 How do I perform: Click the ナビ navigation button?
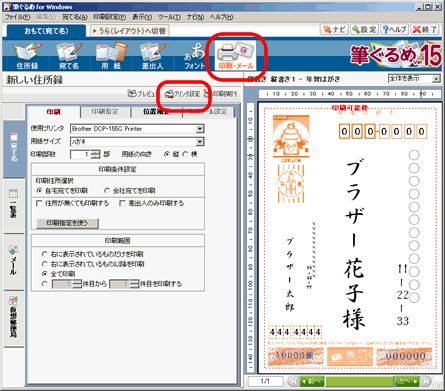click(334, 30)
